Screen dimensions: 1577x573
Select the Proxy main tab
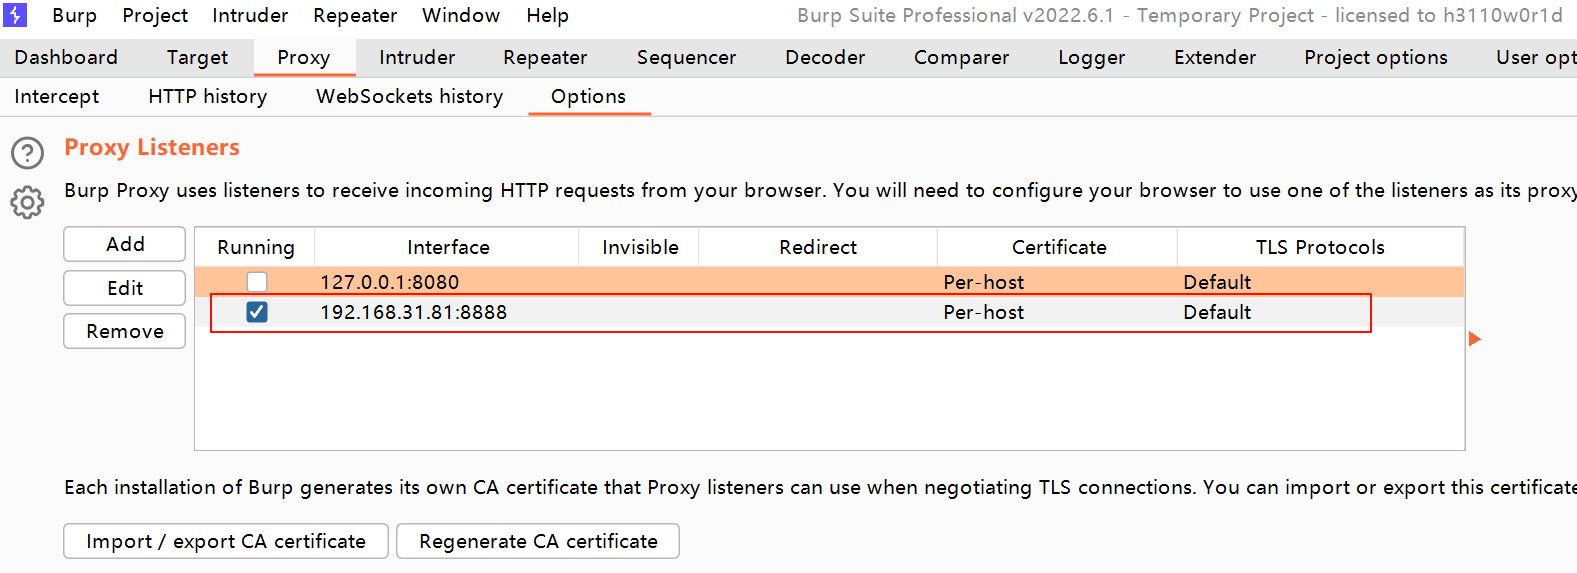coord(304,57)
